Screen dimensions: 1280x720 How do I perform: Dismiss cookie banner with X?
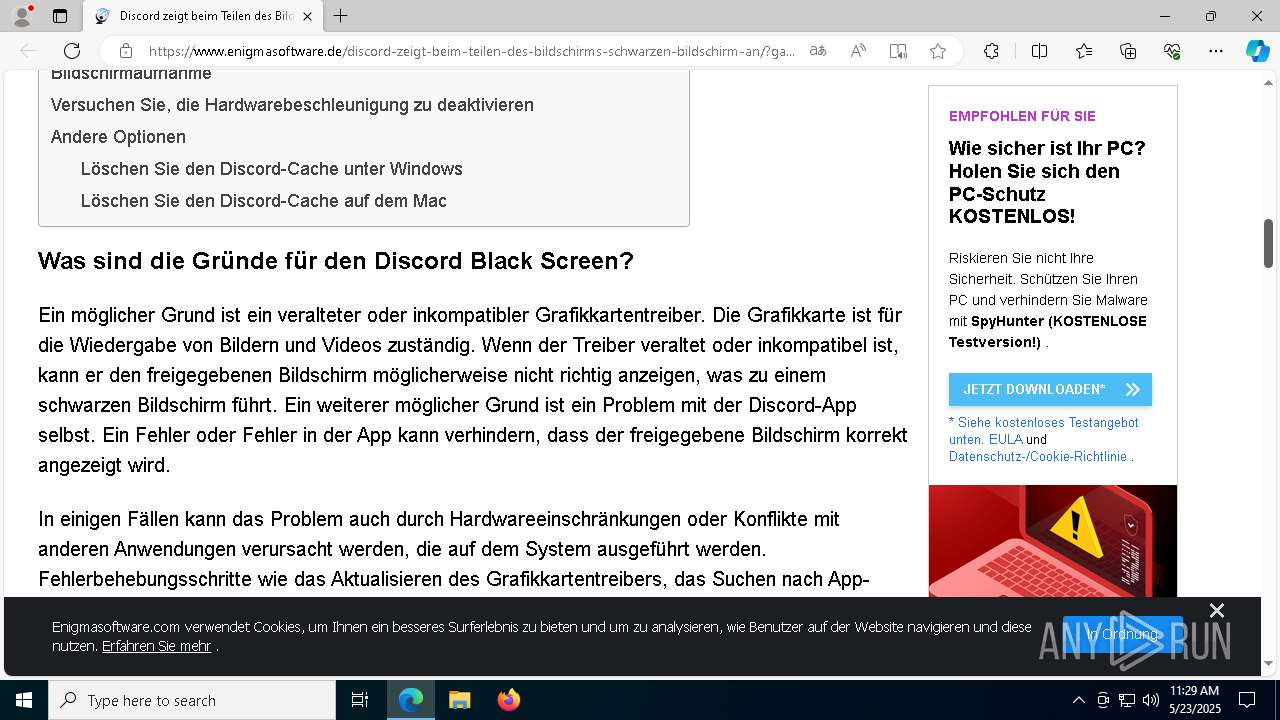(1216, 610)
